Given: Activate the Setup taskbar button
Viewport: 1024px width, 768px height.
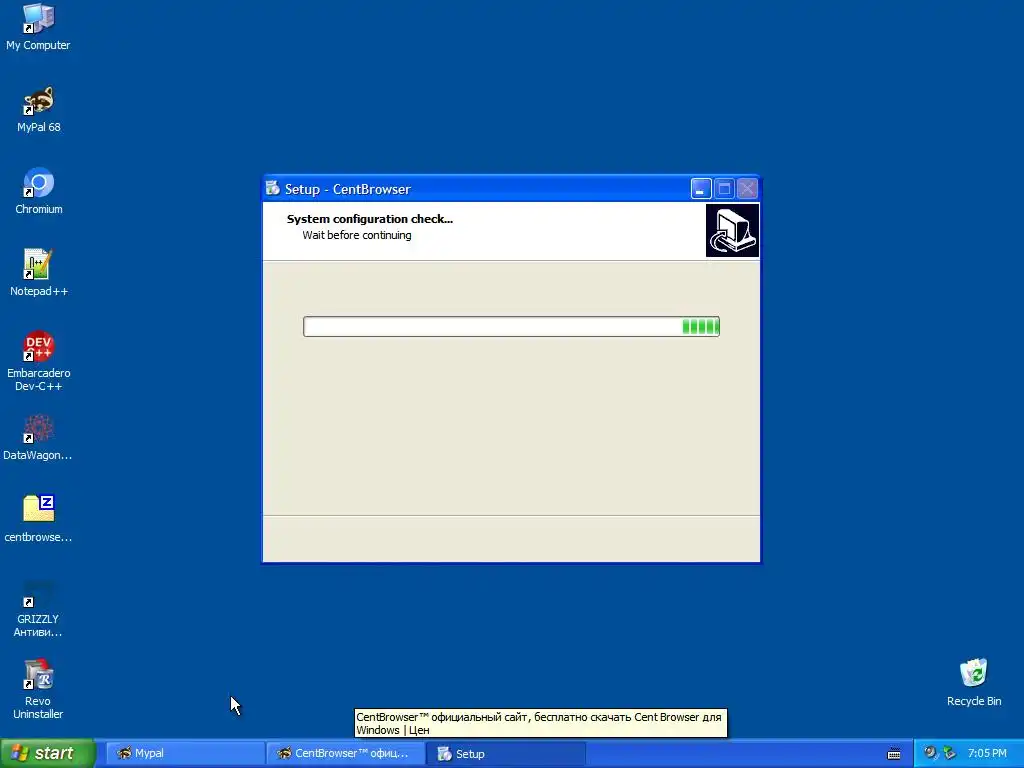Looking at the screenshot, I should 506,754.
